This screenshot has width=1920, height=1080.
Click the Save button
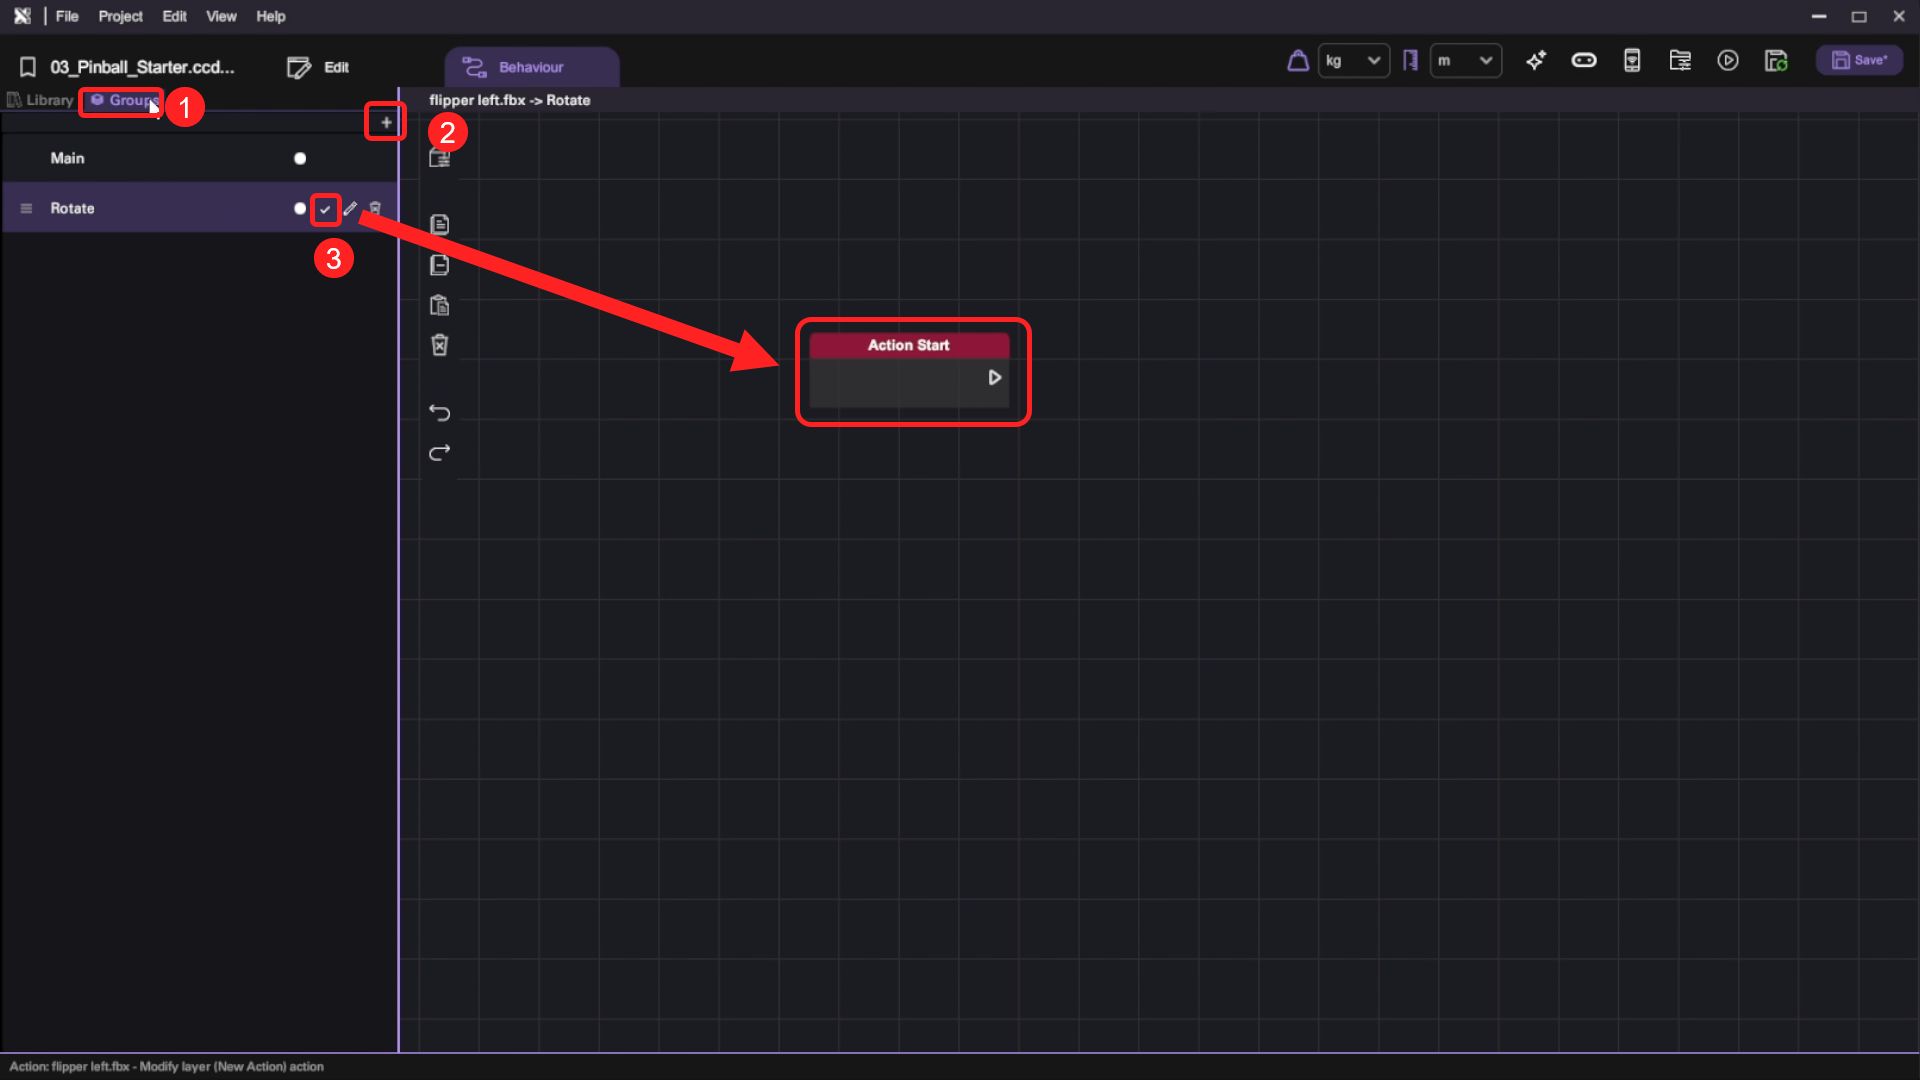point(1859,61)
